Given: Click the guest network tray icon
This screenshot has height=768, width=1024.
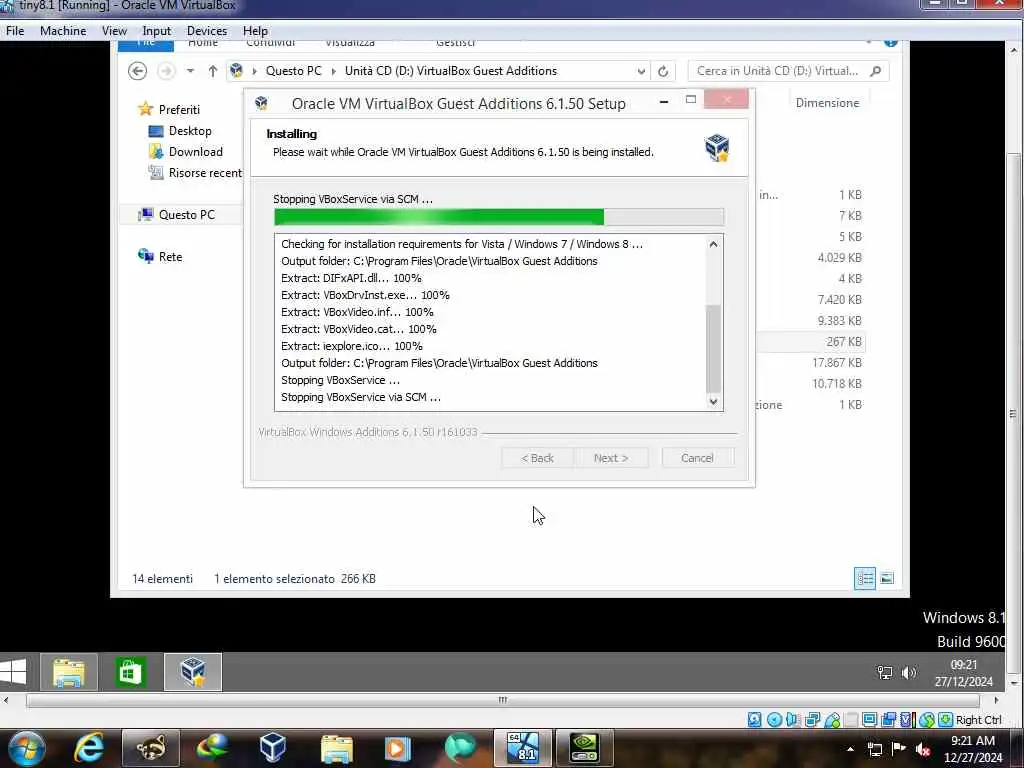Looking at the screenshot, I should coord(884,673).
